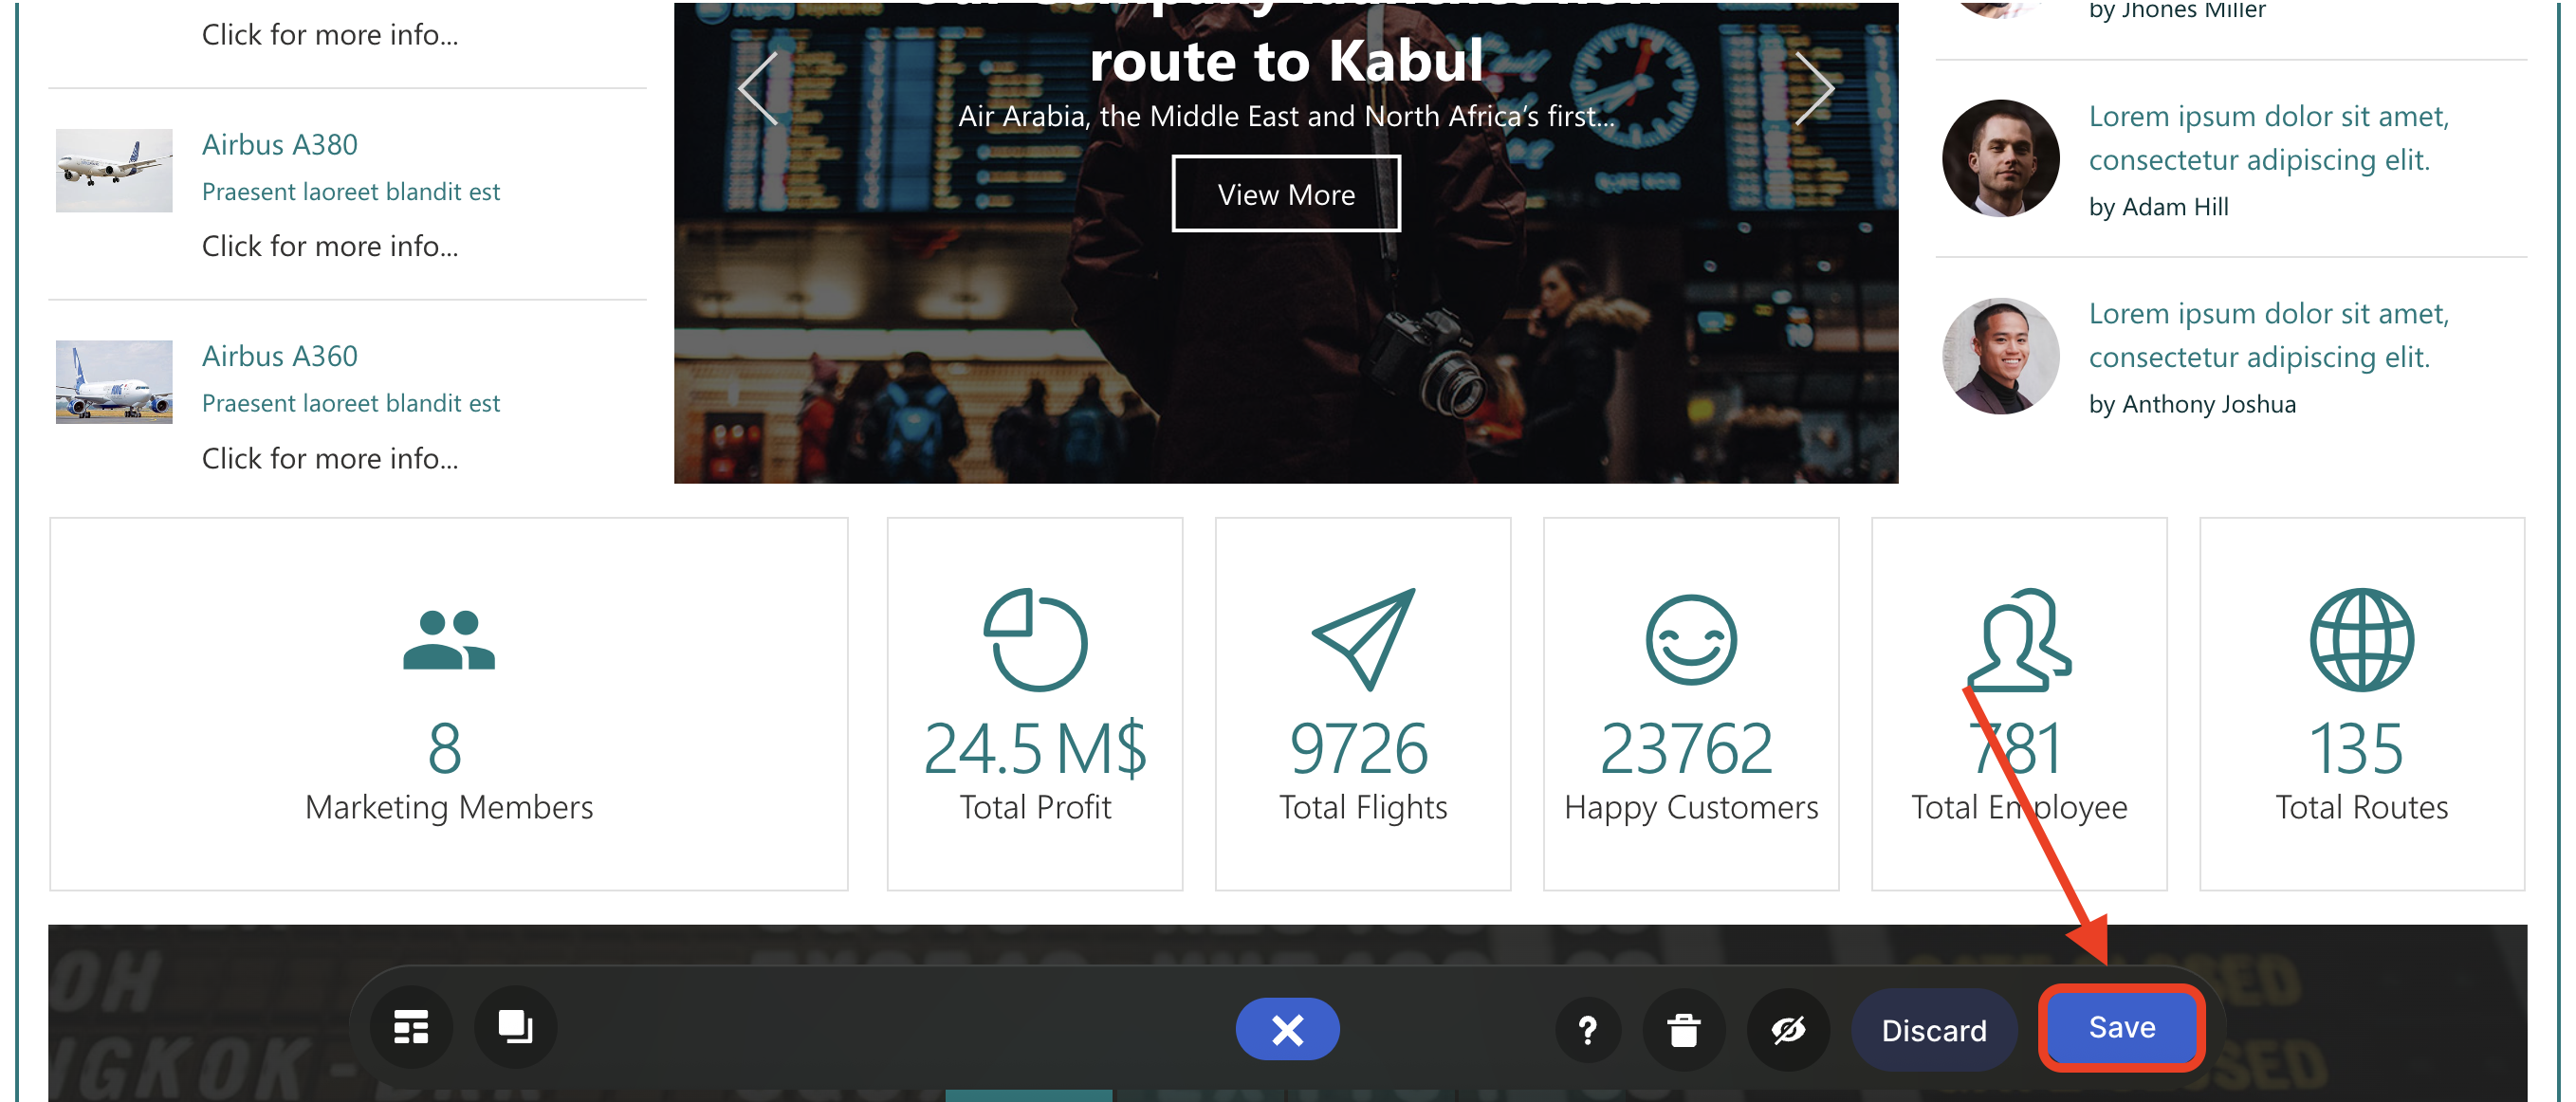Click the View More banner button

pyautogui.click(x=1286, y=194)
